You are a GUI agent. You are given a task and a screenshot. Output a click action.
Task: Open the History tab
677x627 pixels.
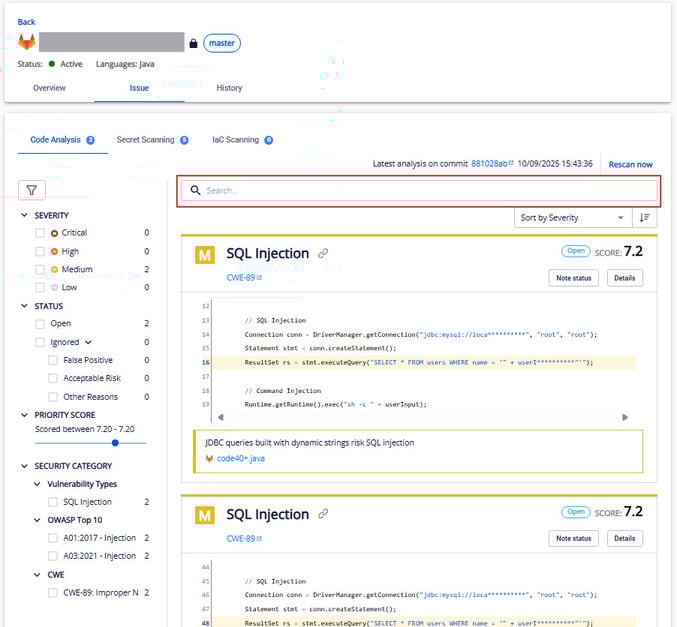click(229, 88)
